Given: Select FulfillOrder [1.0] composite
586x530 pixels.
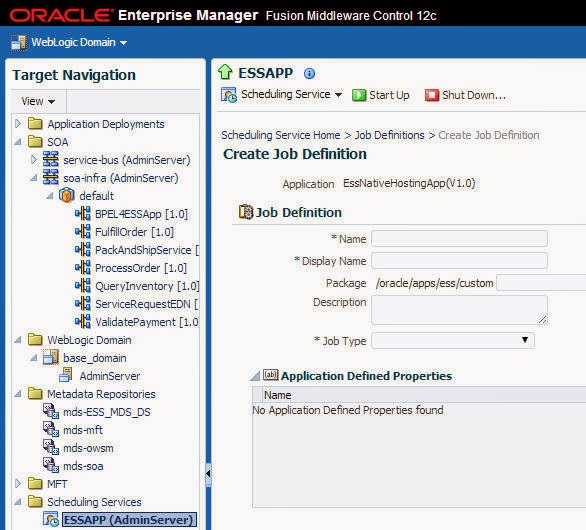Looking at the screenshot, I should (135, 232).
